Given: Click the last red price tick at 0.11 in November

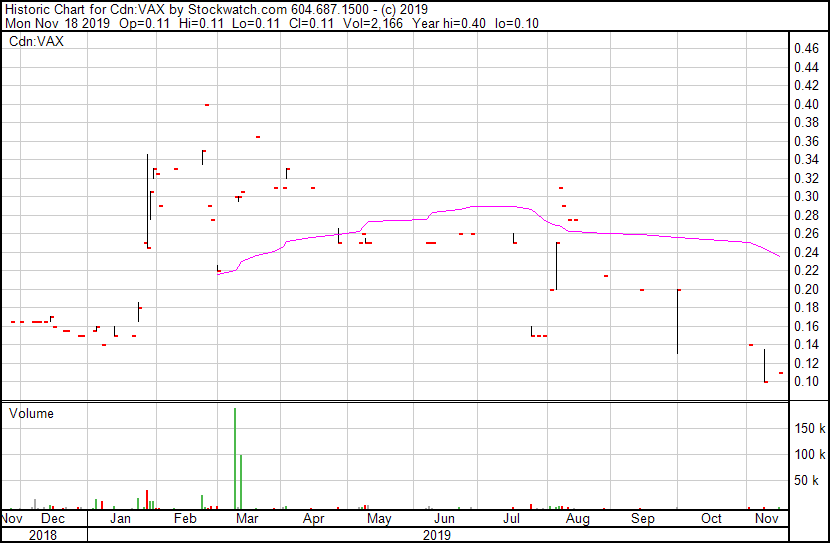Looking at the screenshot, I should point(781,373).
